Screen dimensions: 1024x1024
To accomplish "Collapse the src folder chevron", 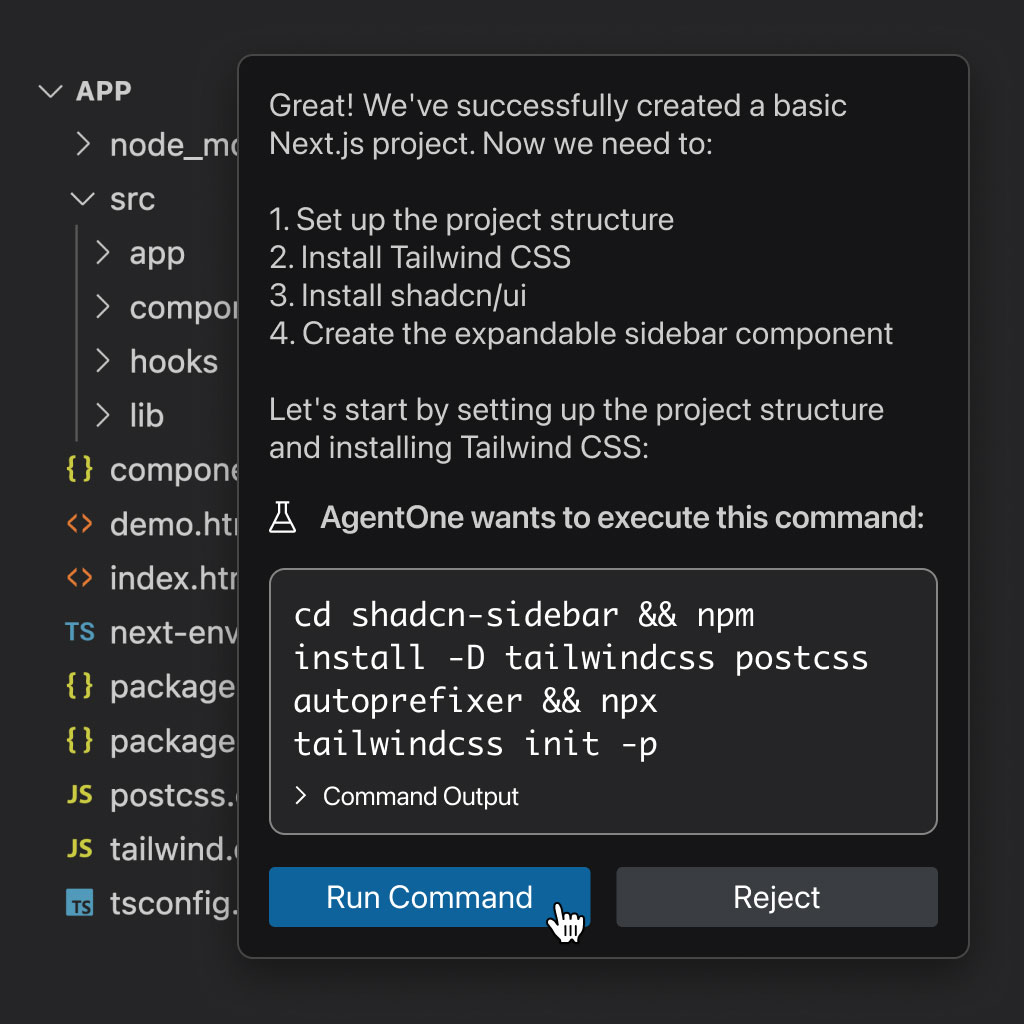I will (82, 199).
